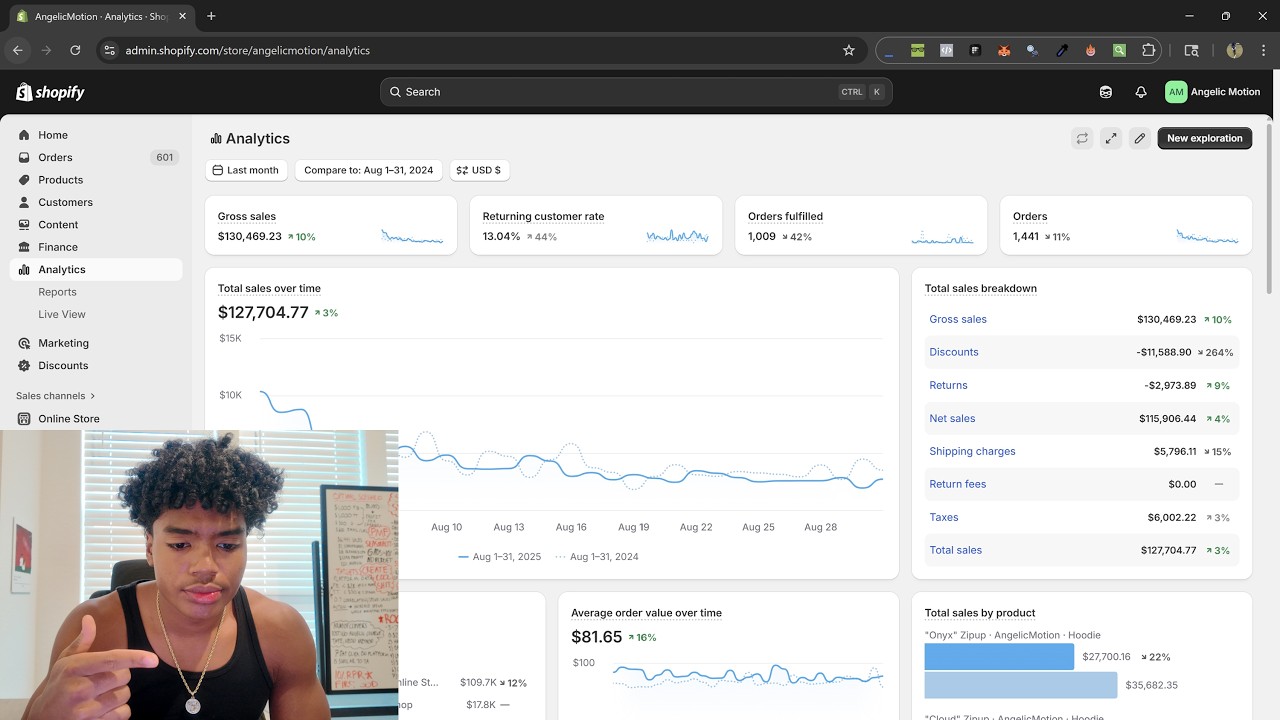Click the Aug 1–31, 2024 chart legend
The width and height of the screenshot is (1280, 720).
(x=597, y=557)
